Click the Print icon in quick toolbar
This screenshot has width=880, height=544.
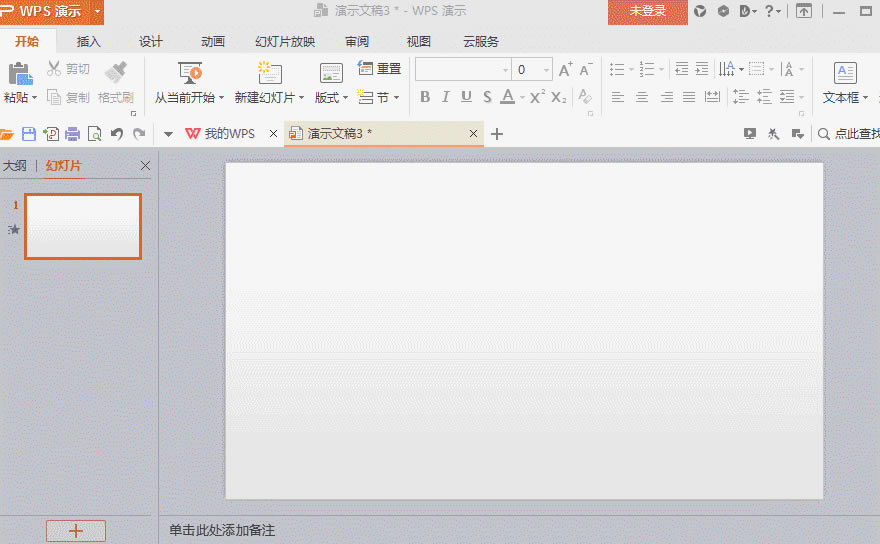click(x=72, y=134)
